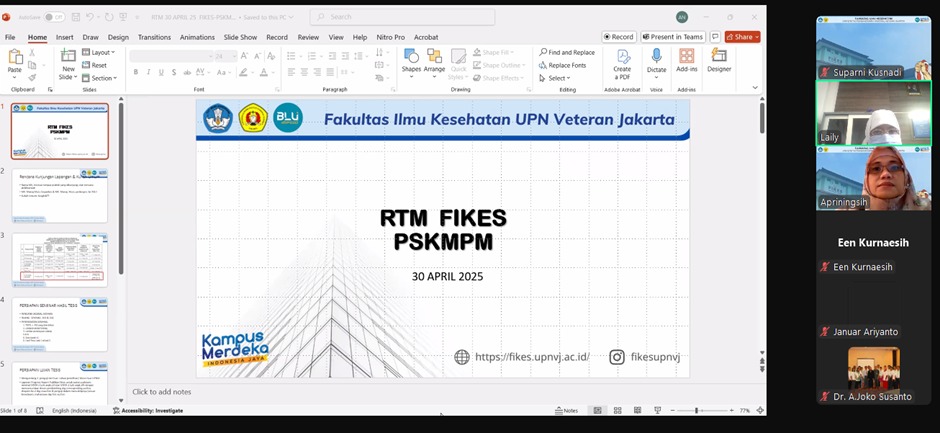Switch to the Slide Show tab

coord(240,37)
